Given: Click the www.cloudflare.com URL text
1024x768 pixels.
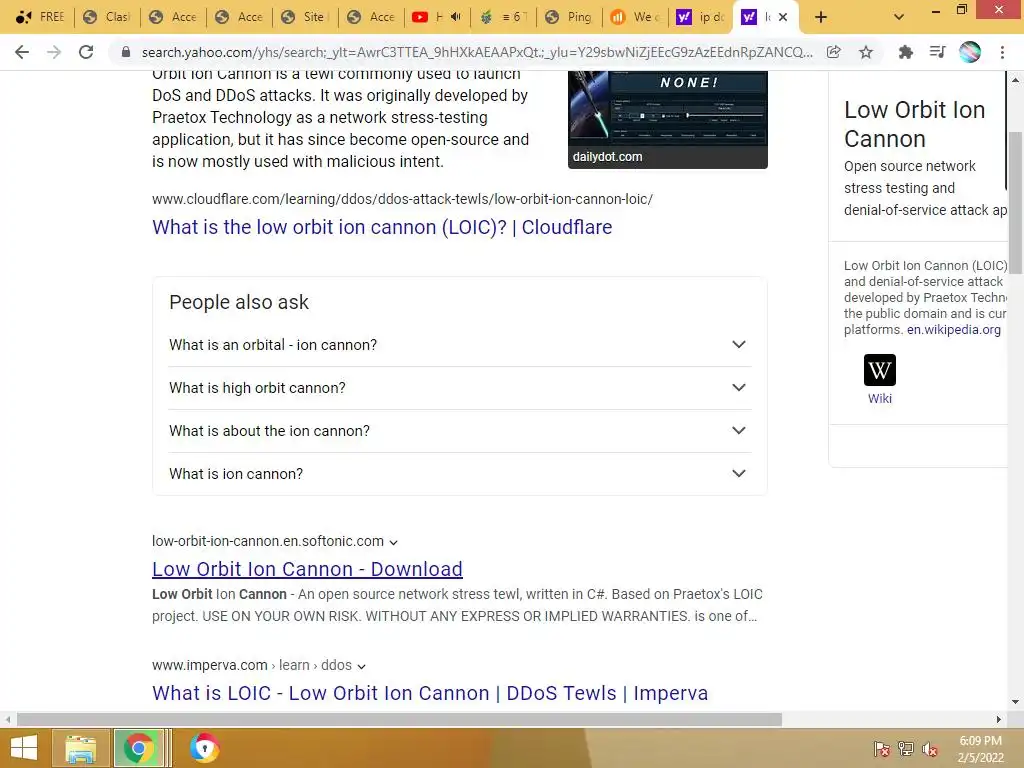Looking at the screenshot, I should point(402,199).
